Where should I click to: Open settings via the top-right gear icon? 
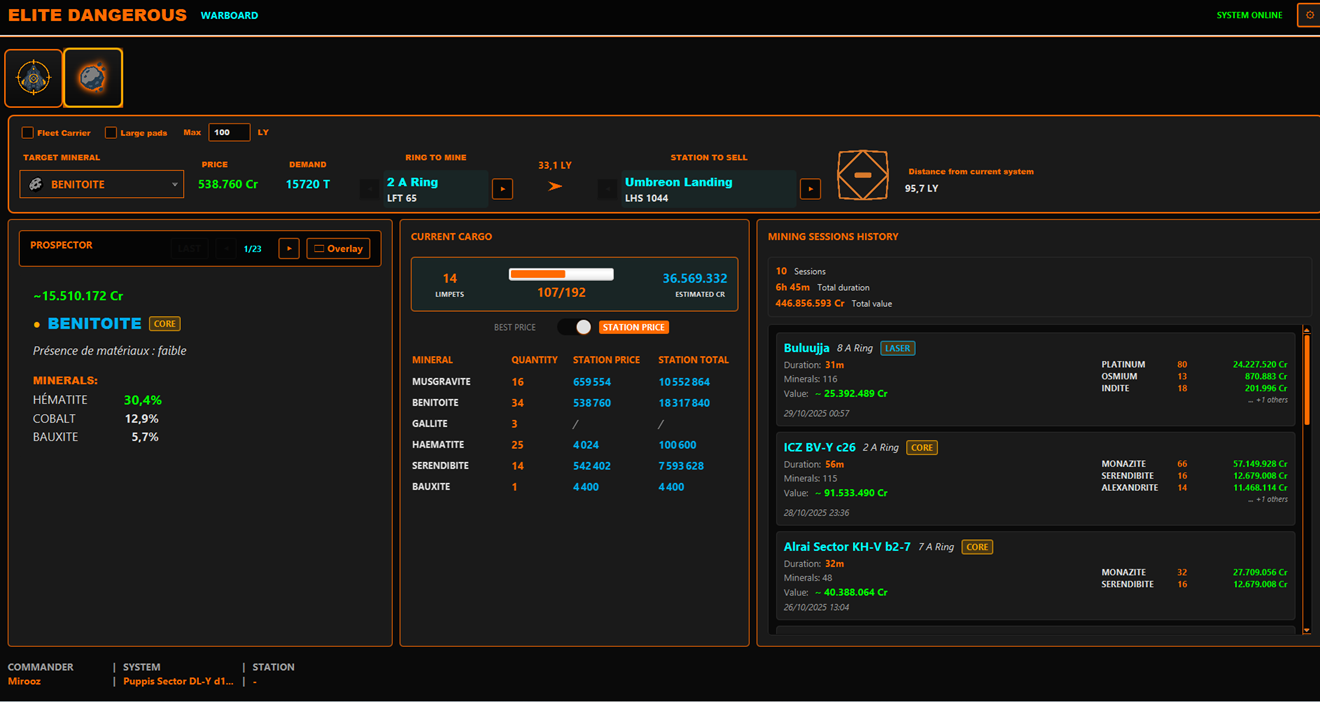1309,15
